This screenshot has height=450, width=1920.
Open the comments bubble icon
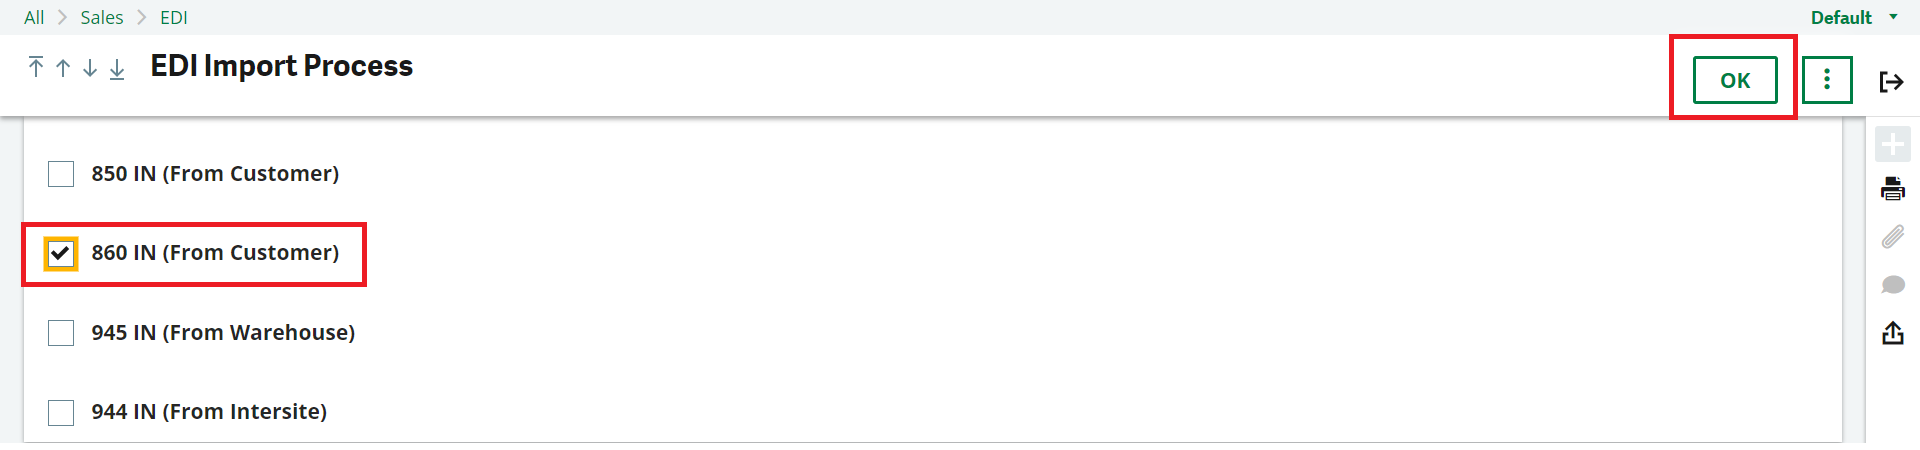[1892, 285]
